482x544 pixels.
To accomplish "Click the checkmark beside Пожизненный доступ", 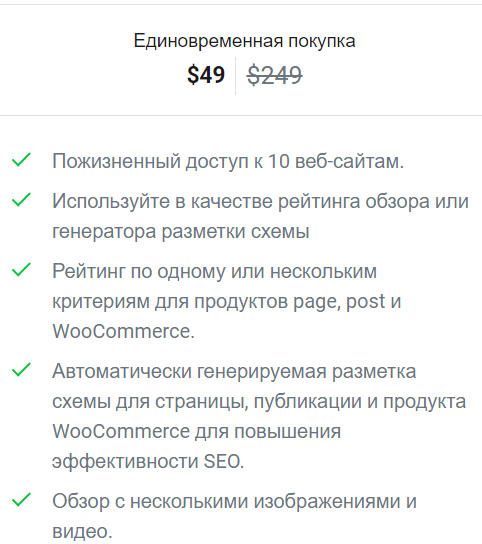I will coord(21,160).
